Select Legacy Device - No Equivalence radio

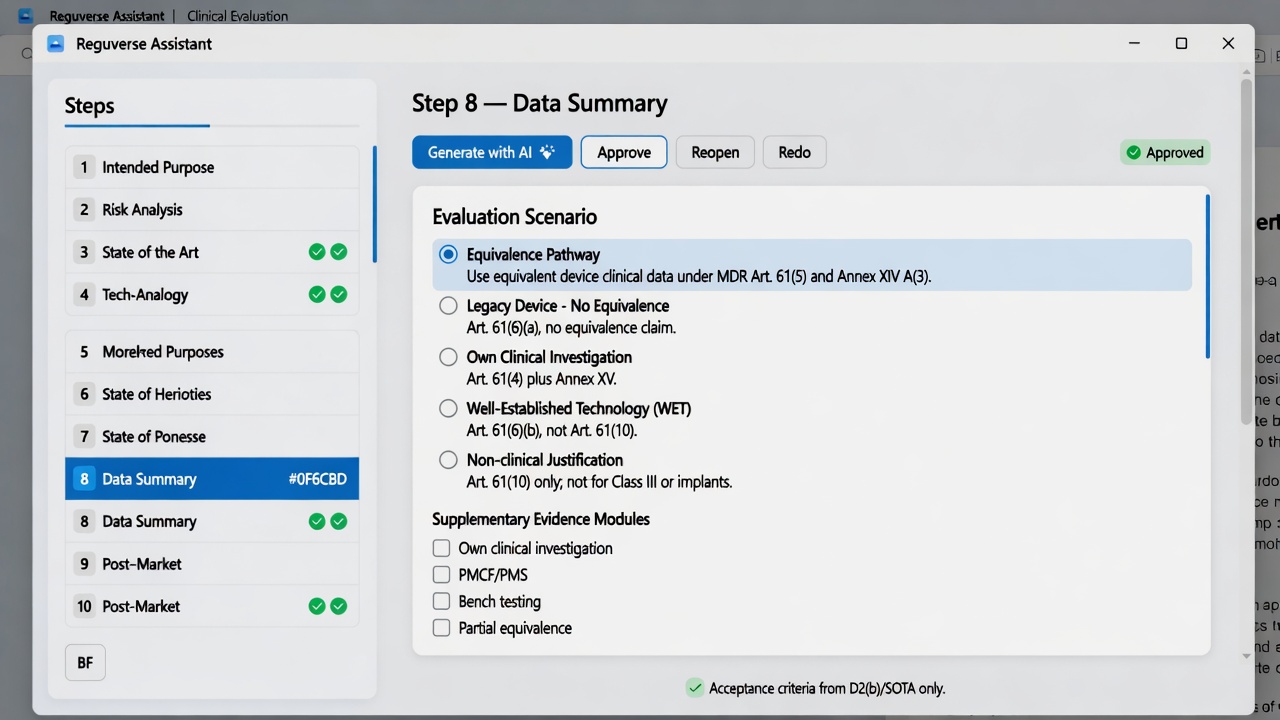[x=449, y=305]
